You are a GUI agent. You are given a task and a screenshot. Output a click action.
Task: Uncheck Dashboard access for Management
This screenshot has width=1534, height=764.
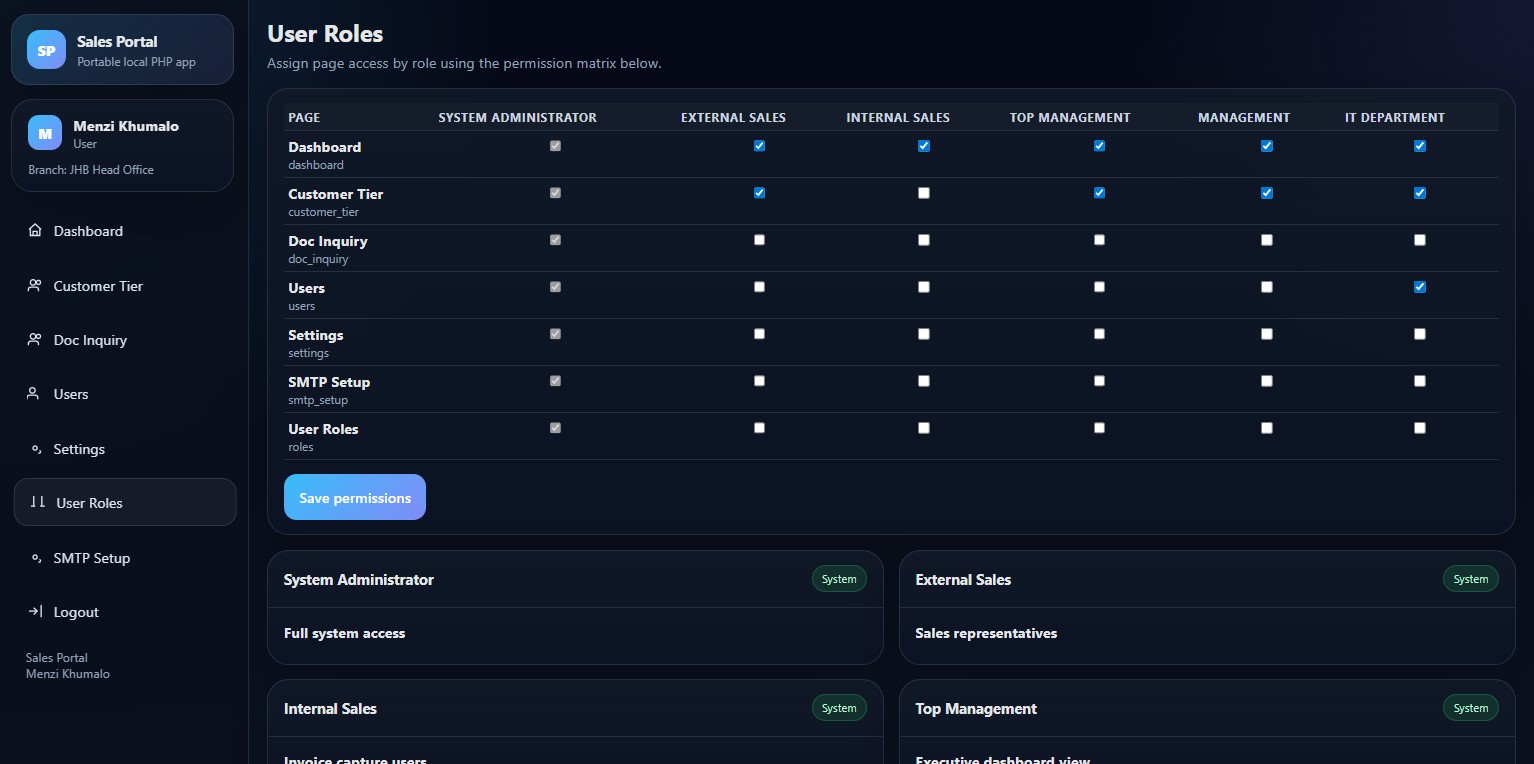point(1267,146)
